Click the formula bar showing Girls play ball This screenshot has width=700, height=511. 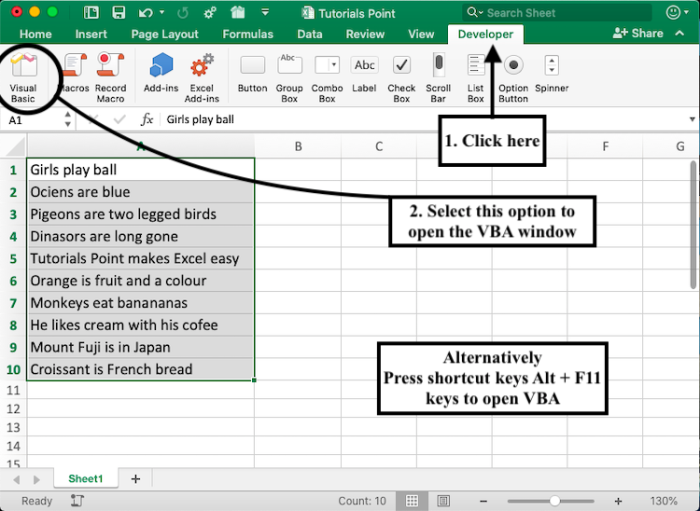point(424,119)
